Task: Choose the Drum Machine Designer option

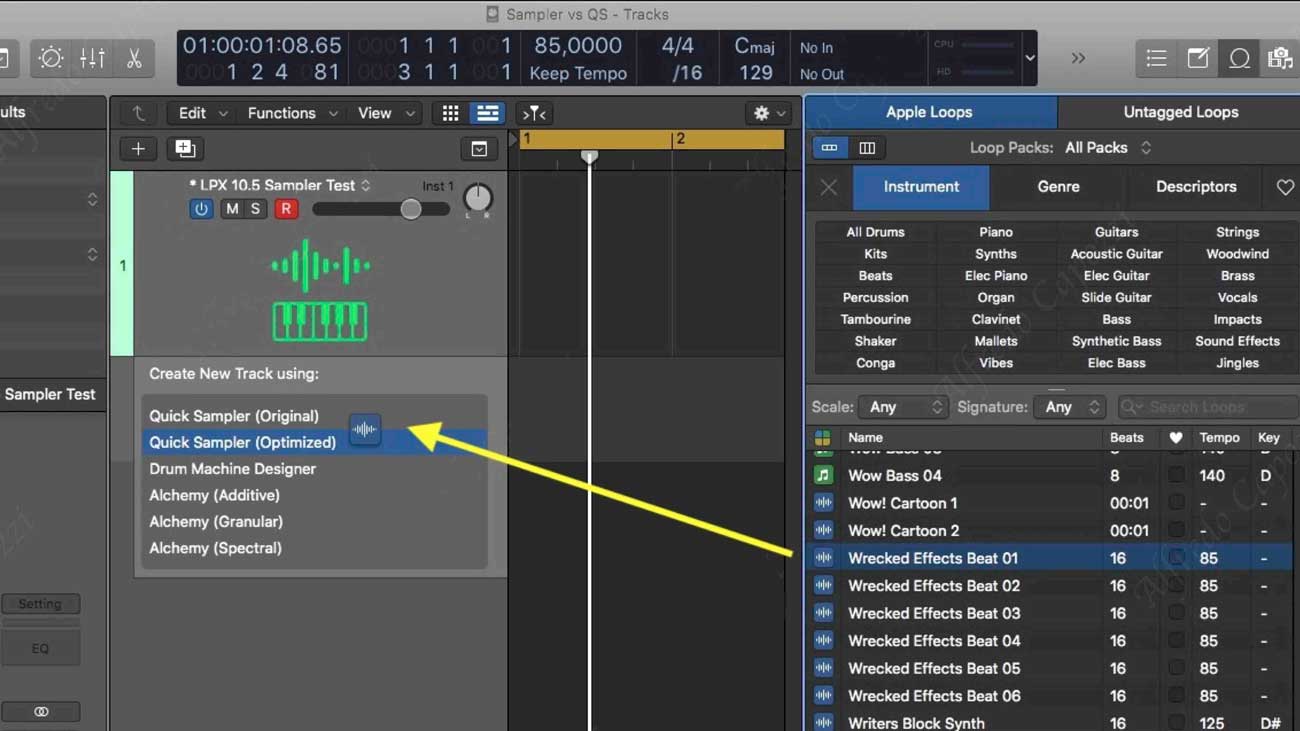Action: [x=232, y=469]
